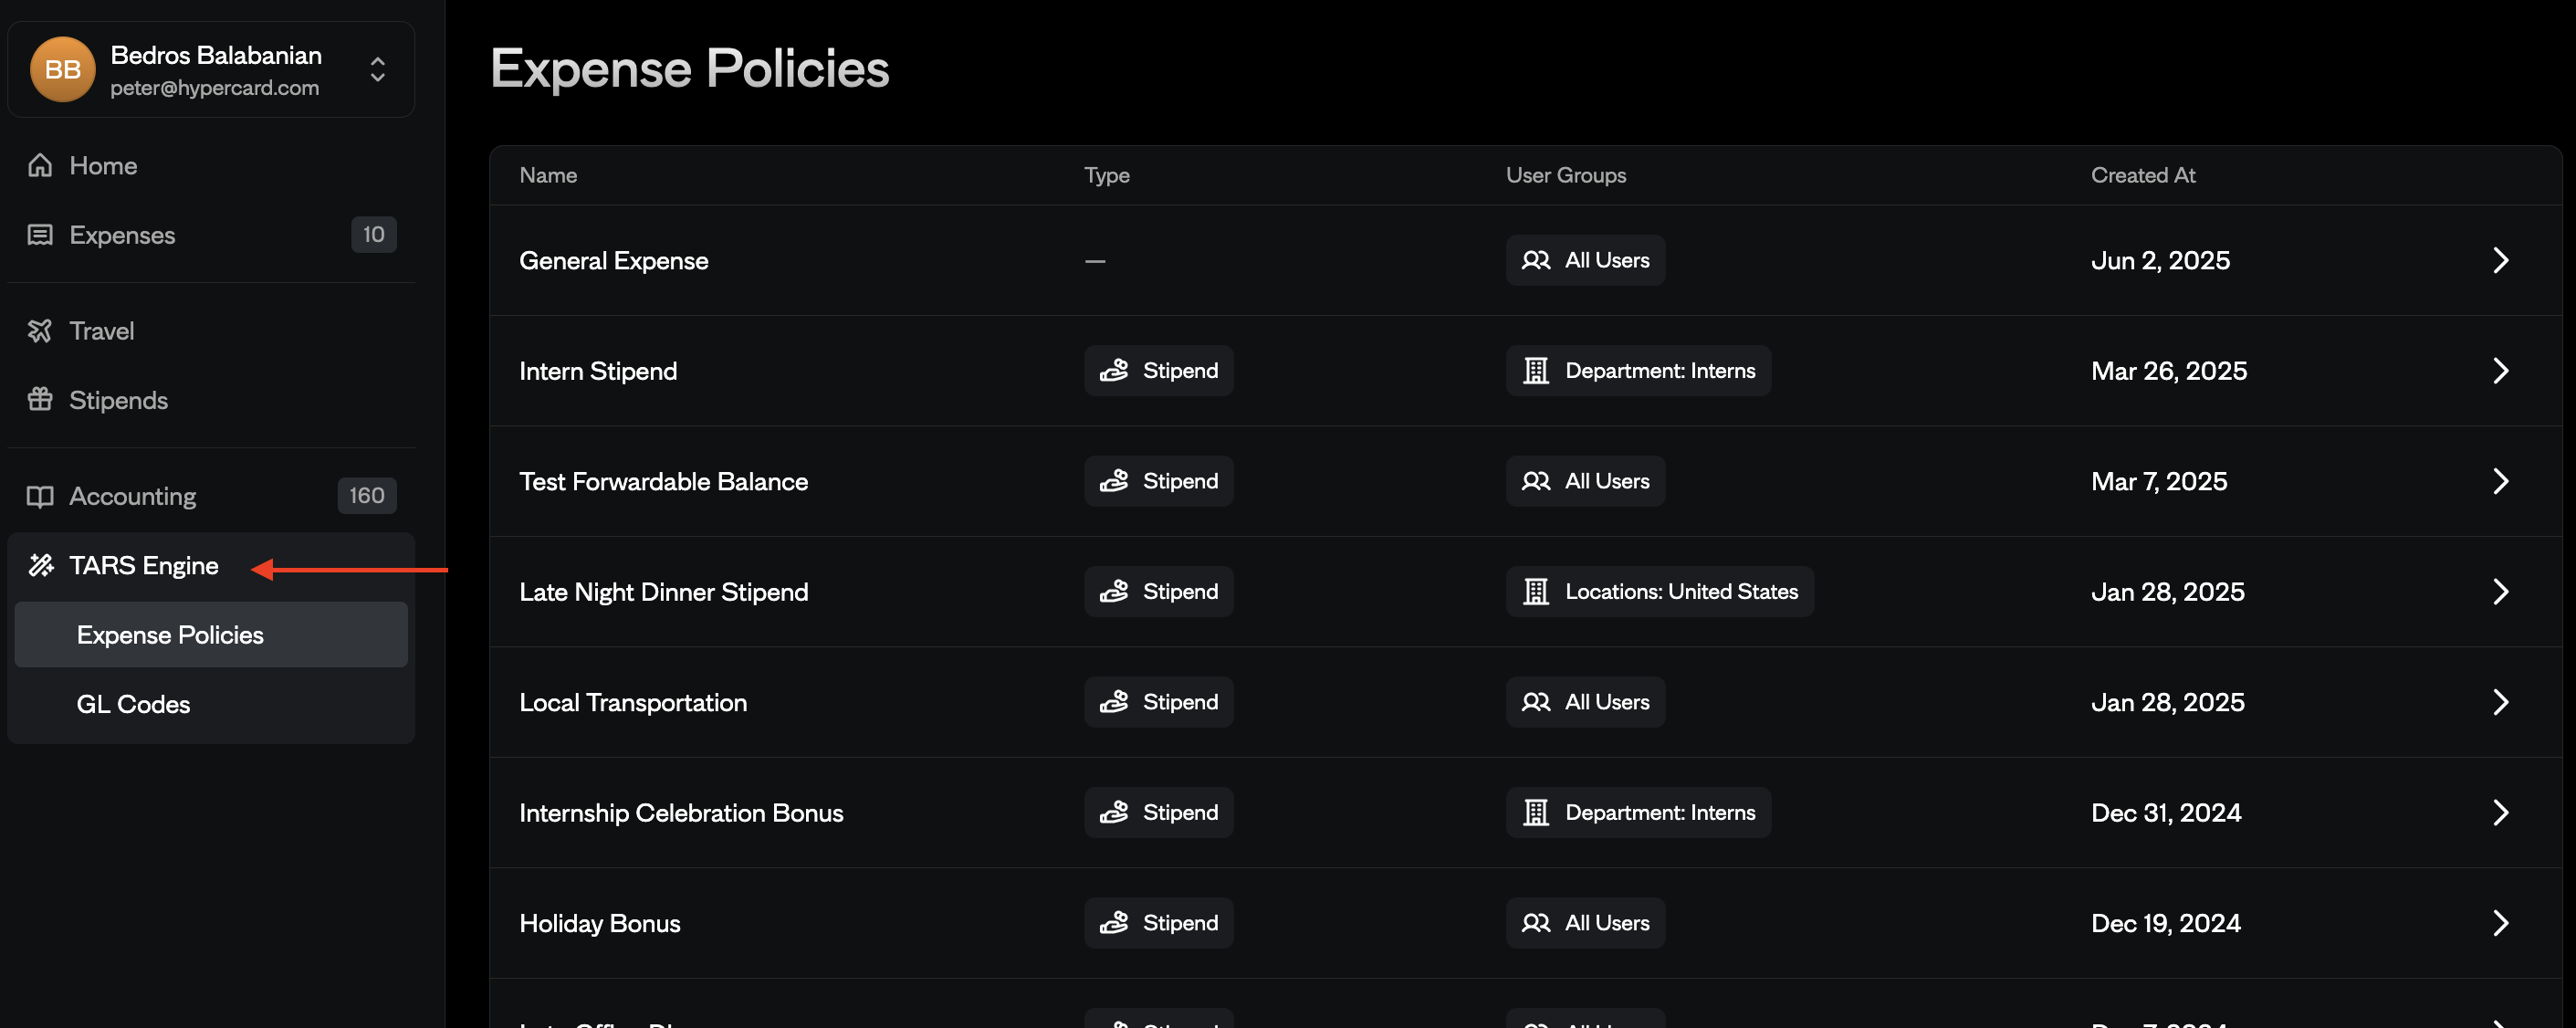Image resolution: width=2576 pixels, height=1028 pixels.
Task: Select the TARS Engine wand icon
Action: (x=41, y=565)
